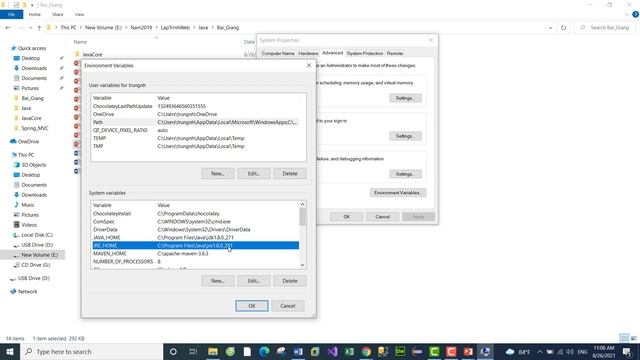640x360 pixels.
Task: Click OK in System Properties window
Action: tap(347, 217)
